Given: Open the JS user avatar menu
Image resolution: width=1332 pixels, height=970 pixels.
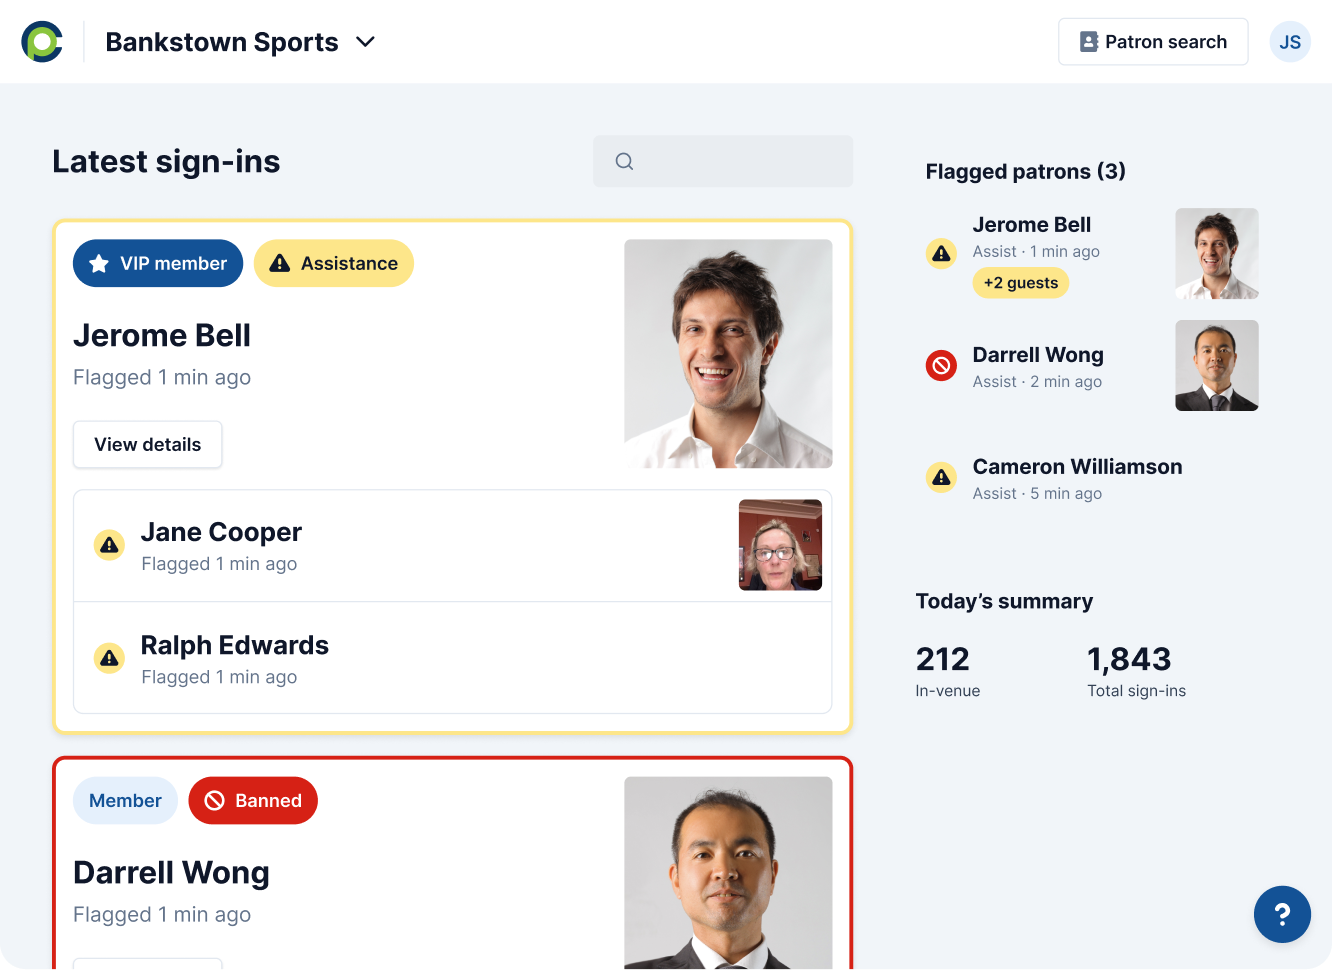Looking at the screenshot, I should pos(1290,42).
